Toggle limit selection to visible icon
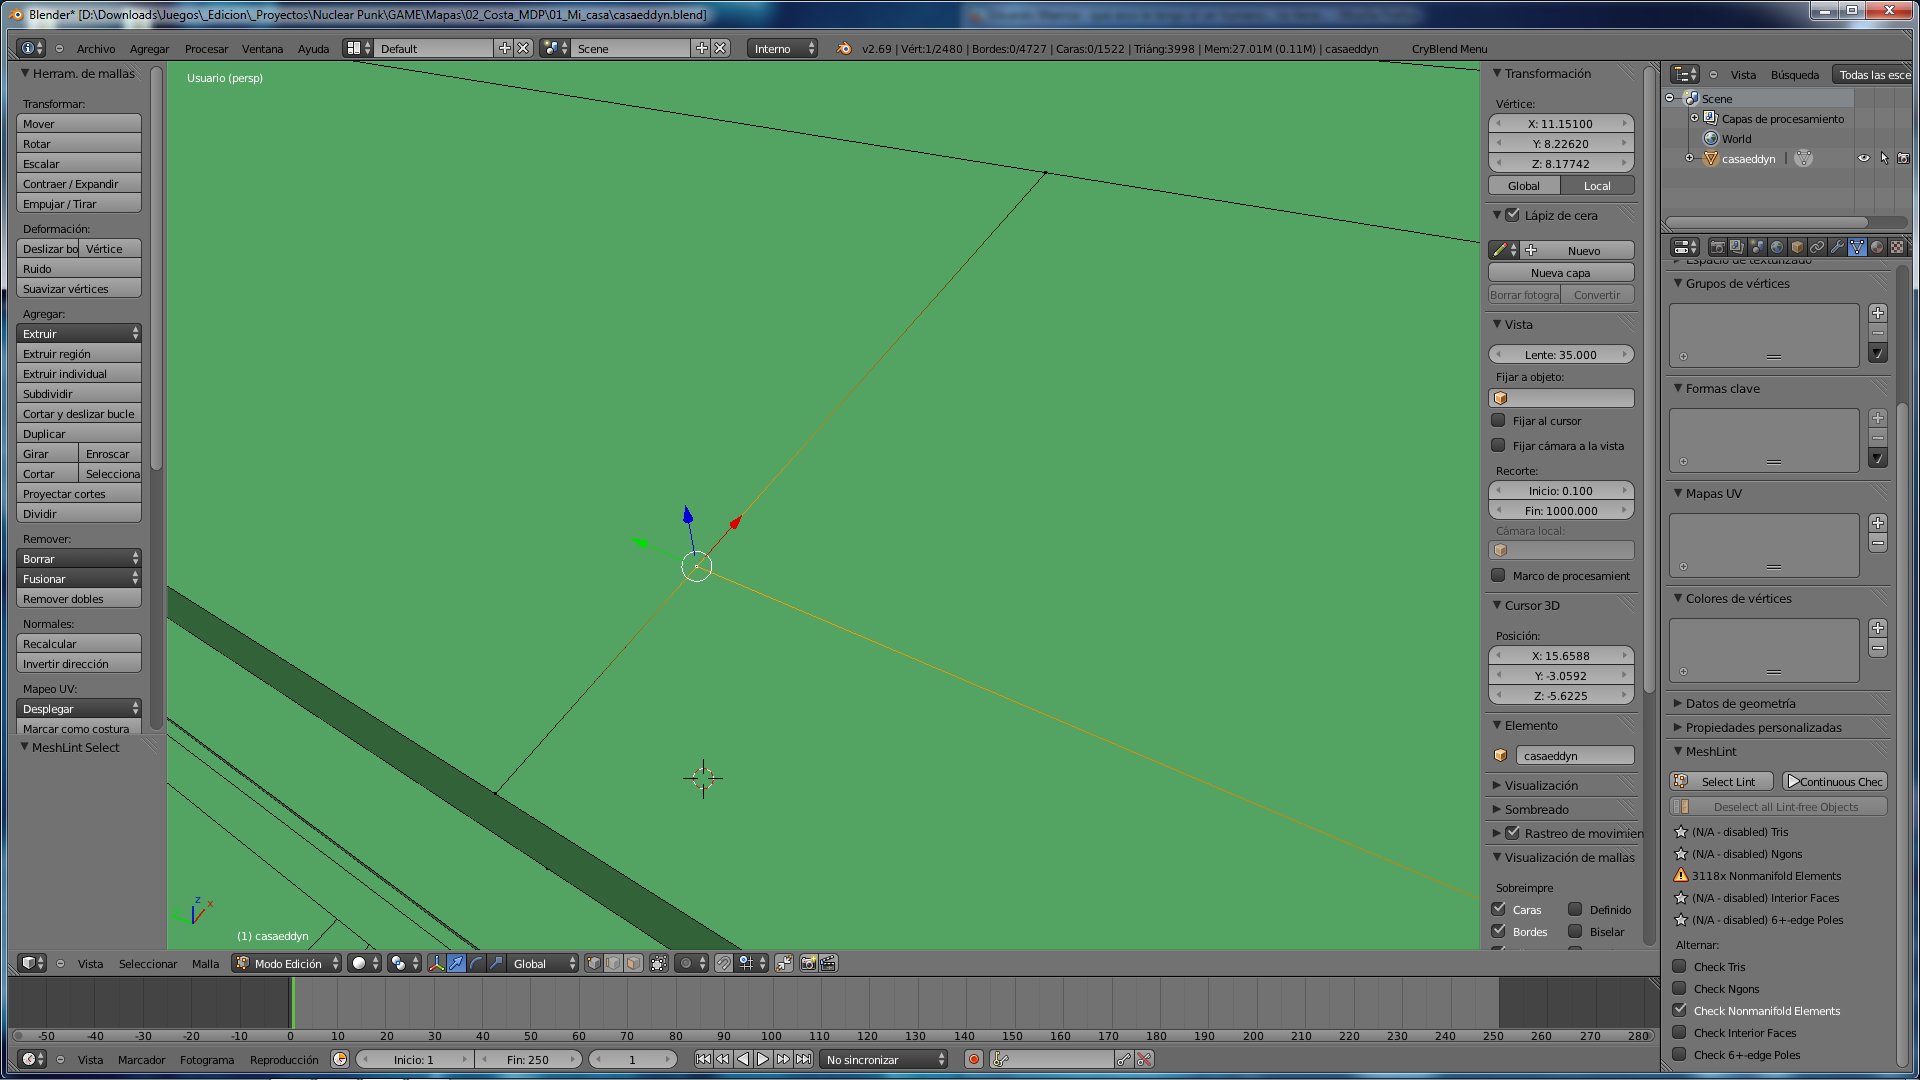The height and width of the screenshot is (1080, 1920). tap(658, 964)
